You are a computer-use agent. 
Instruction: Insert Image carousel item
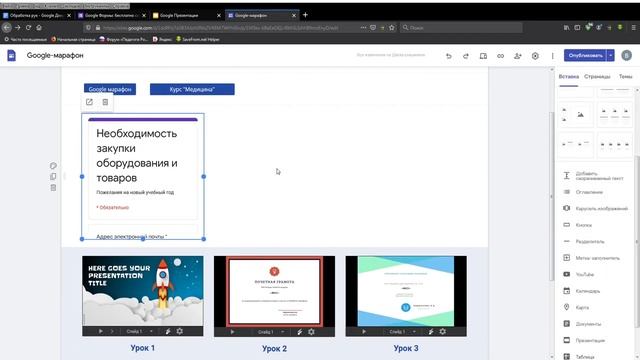pyautogui.click(x=595, y=208)
